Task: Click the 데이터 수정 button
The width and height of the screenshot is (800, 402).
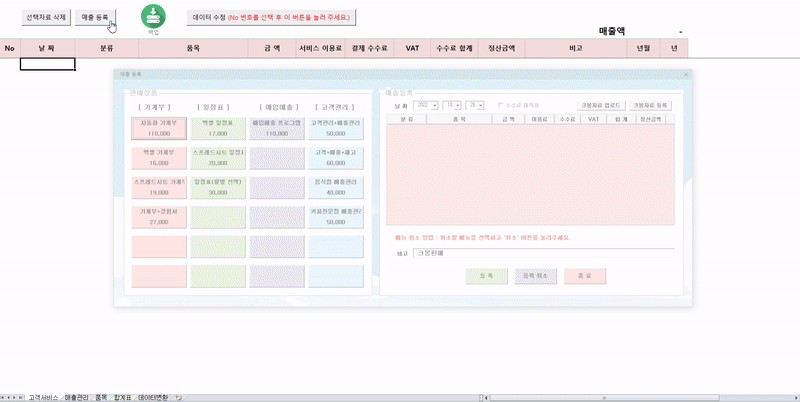Action: coord(272,17)
